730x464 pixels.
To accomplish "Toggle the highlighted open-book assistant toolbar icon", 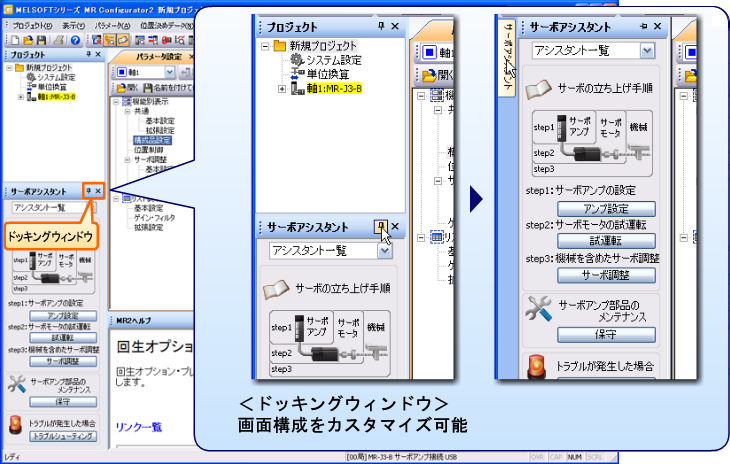I will tap(122, 40).
